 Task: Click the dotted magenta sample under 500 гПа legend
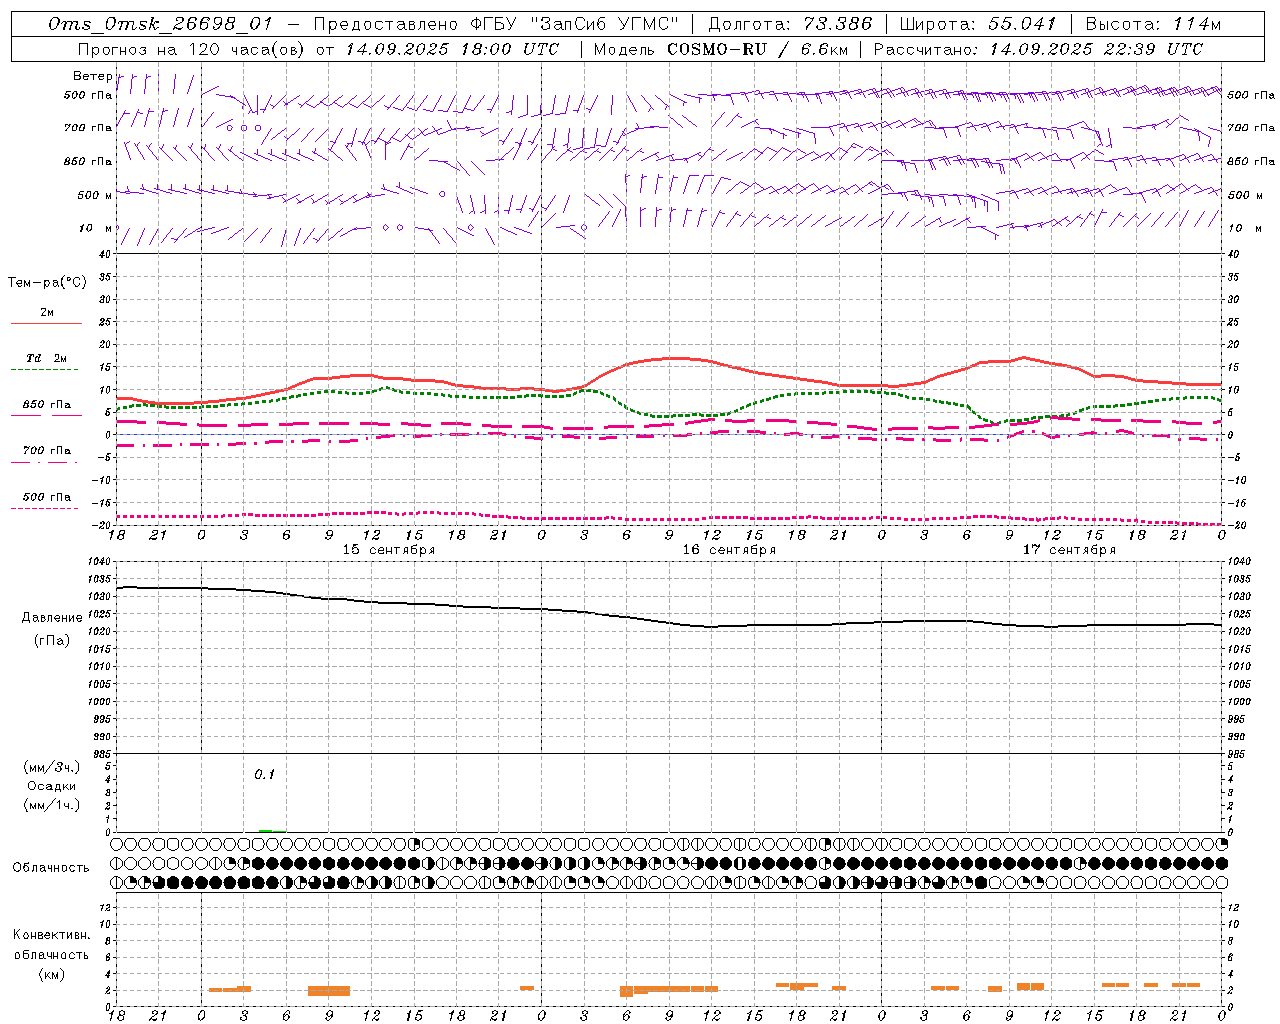point(46,508)
